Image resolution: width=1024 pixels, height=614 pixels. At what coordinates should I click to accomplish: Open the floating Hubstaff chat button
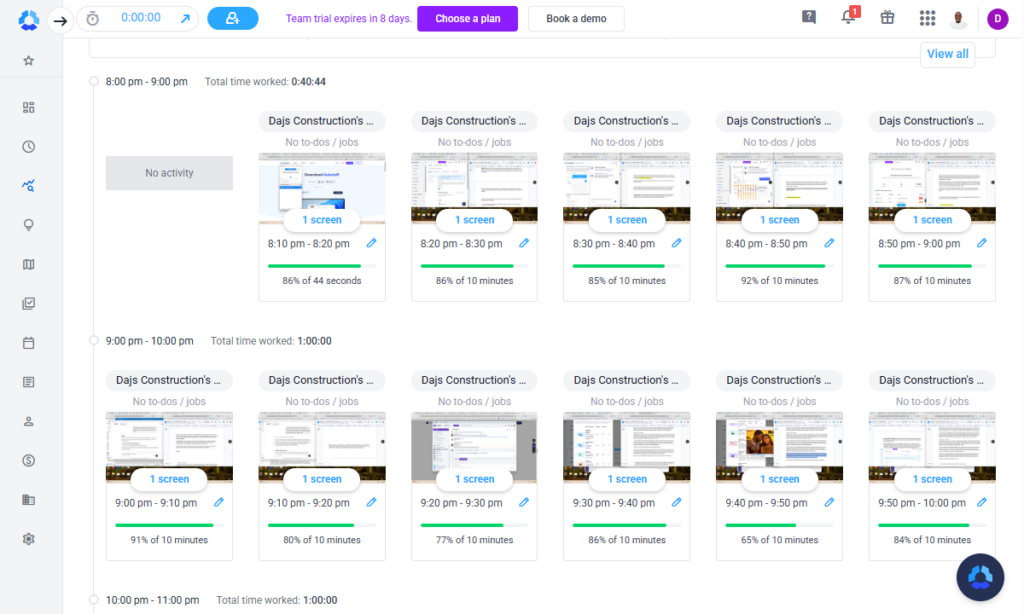(980, 577)
